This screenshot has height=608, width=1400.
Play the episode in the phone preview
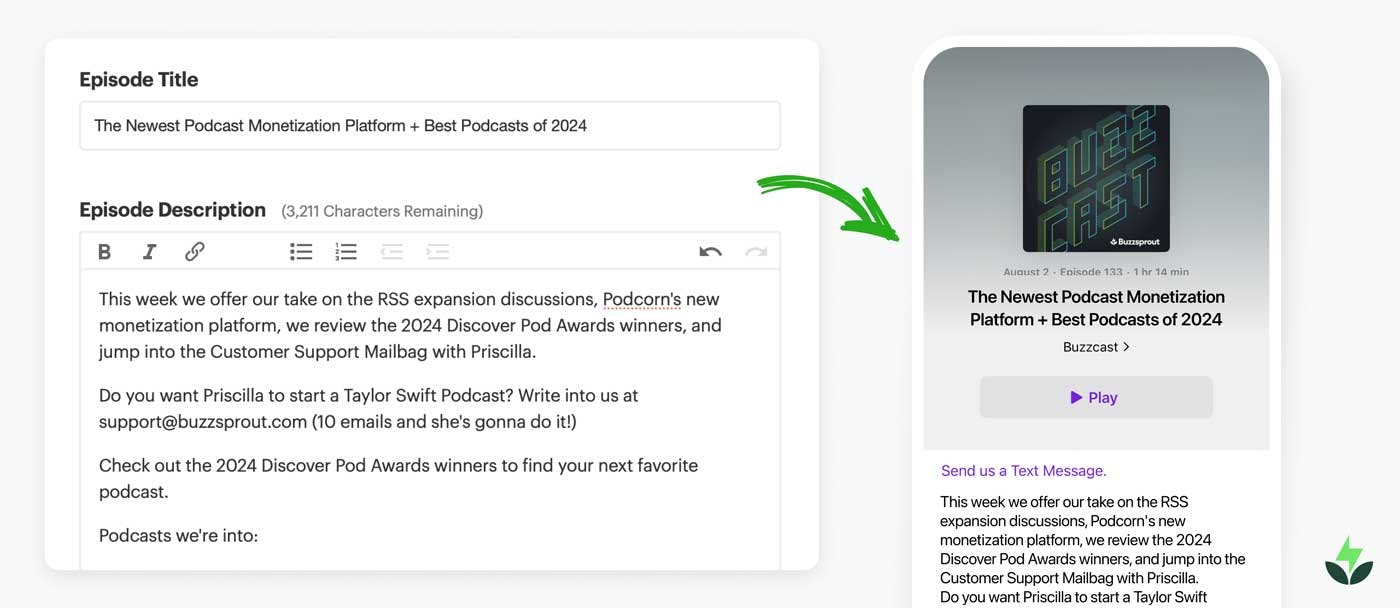1095,397
